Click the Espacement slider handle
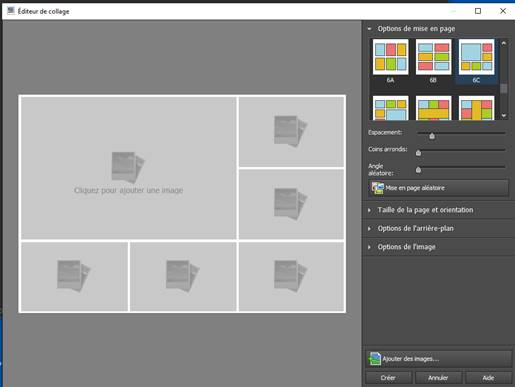The width and height of the screenshot is (515, 387). click(x=432, y=136)
